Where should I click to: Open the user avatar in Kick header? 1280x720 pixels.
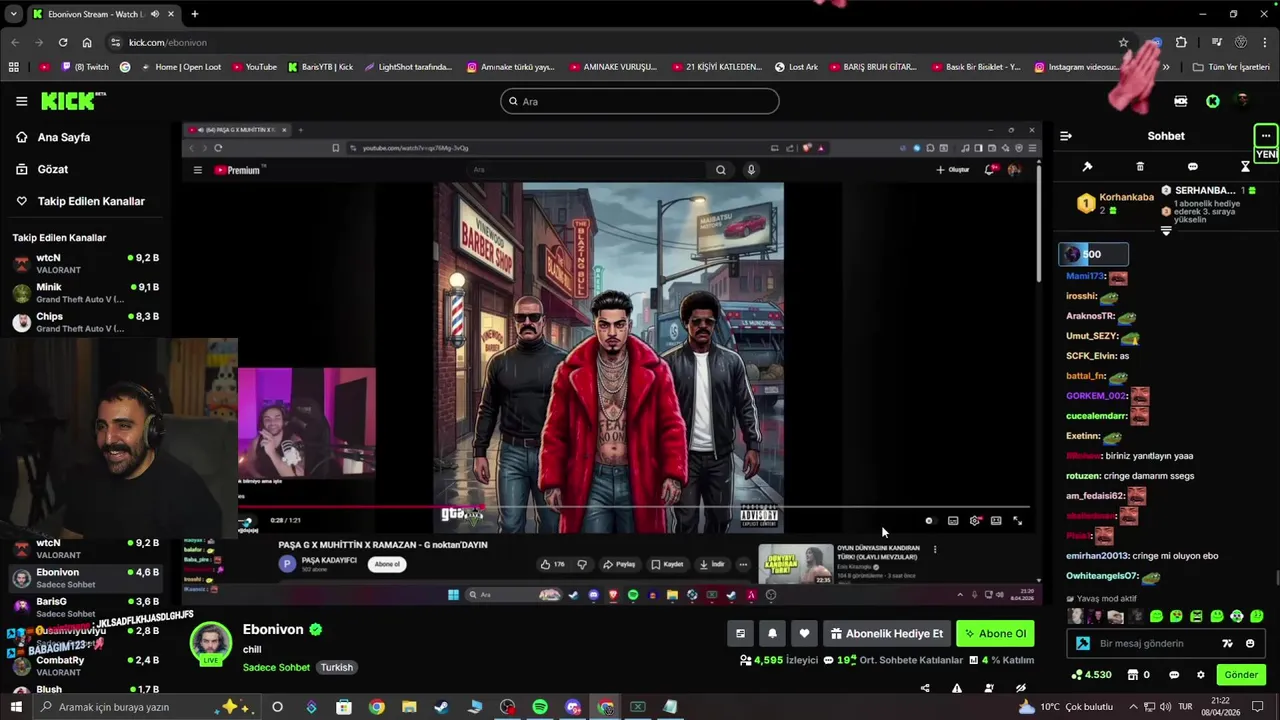click(x=1243, y=101)
